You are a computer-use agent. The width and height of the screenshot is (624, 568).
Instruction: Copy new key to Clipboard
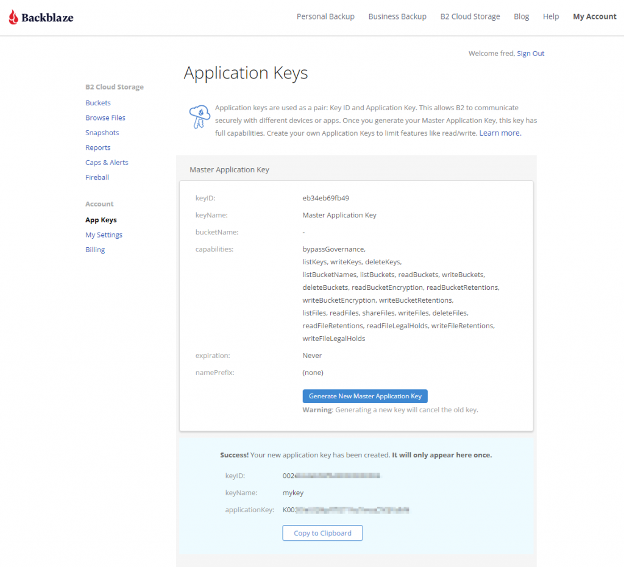[x=322, y=533]
